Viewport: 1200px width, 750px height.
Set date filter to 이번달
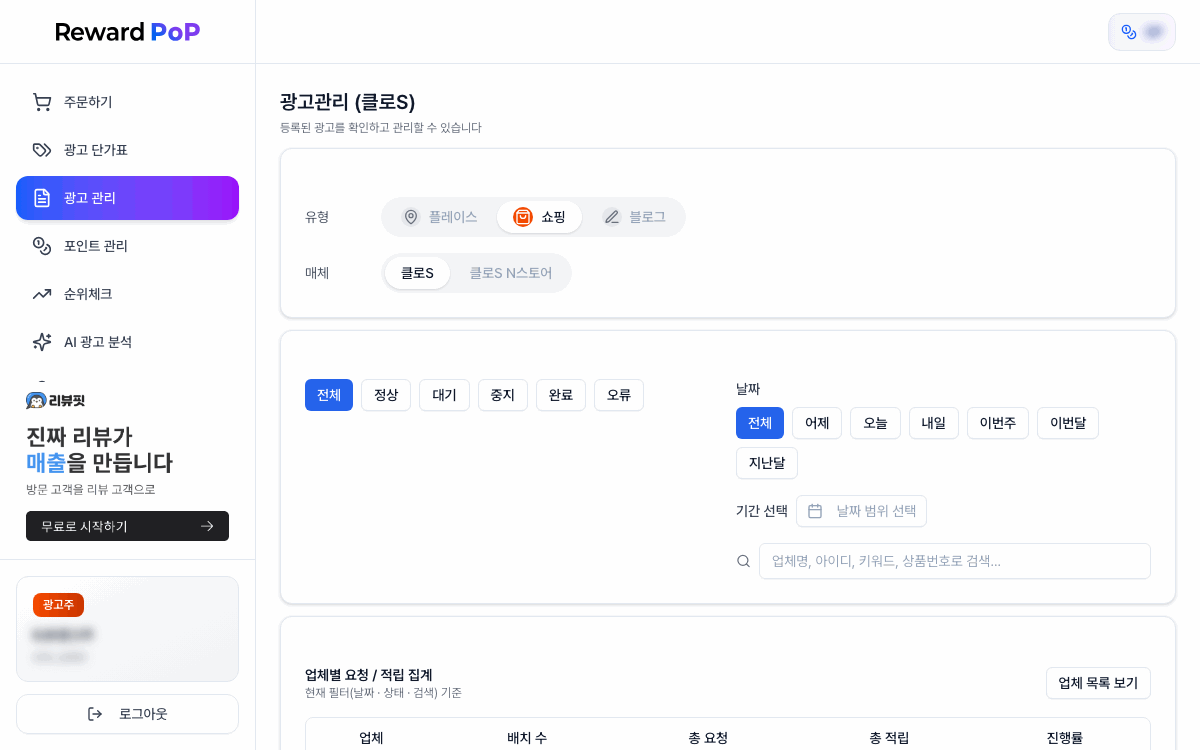pos(1068,423)
